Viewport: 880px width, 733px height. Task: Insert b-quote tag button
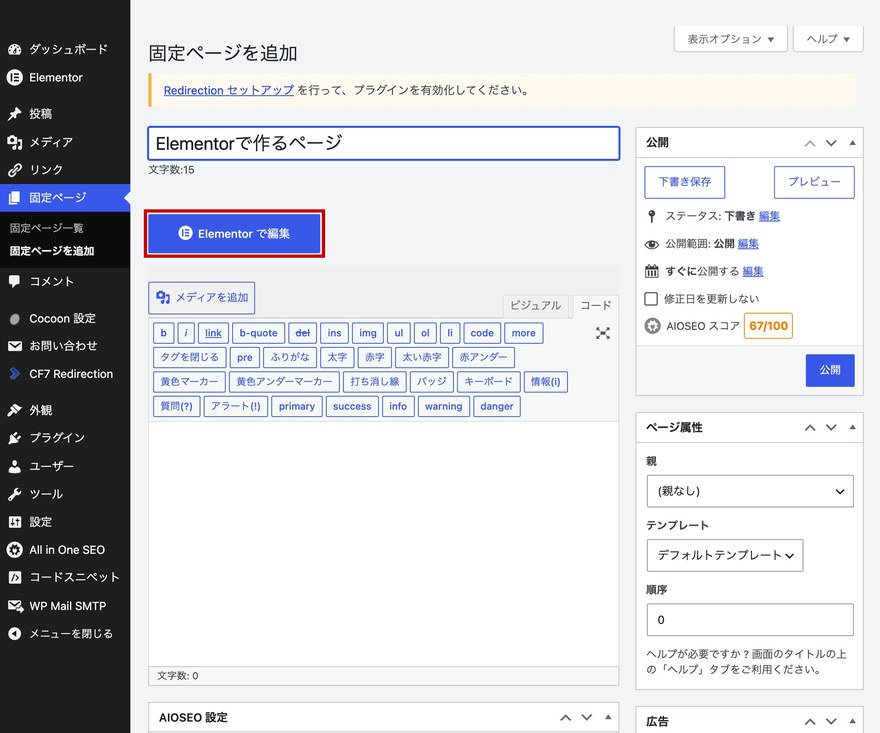[259, 333]
